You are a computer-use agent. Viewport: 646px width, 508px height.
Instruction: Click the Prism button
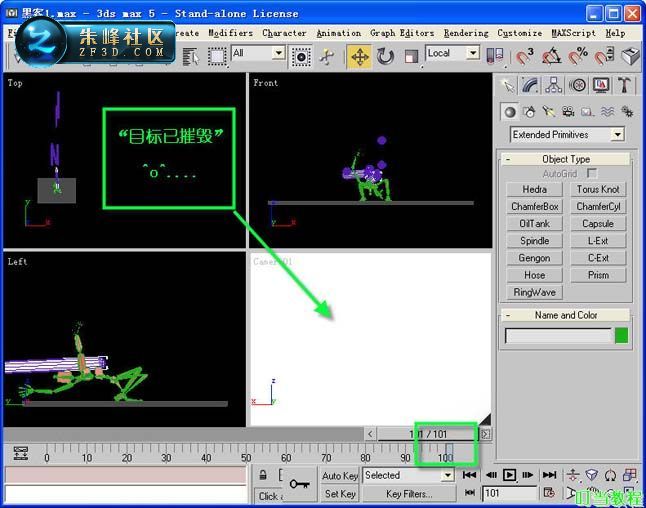(x=598, y=275)
